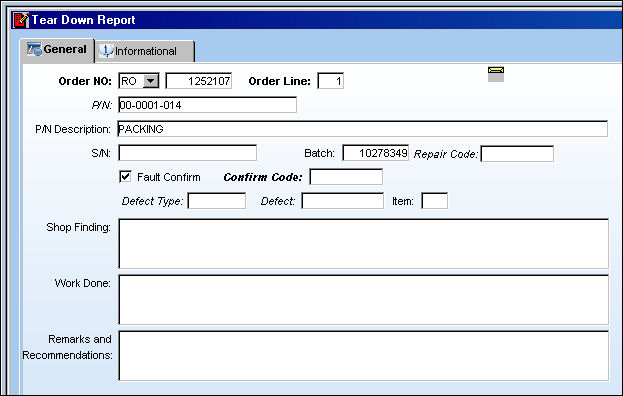Click inside the Shop Finding text area
The height and width of the screenshot is (396, 623).
(x=364, y=243)
